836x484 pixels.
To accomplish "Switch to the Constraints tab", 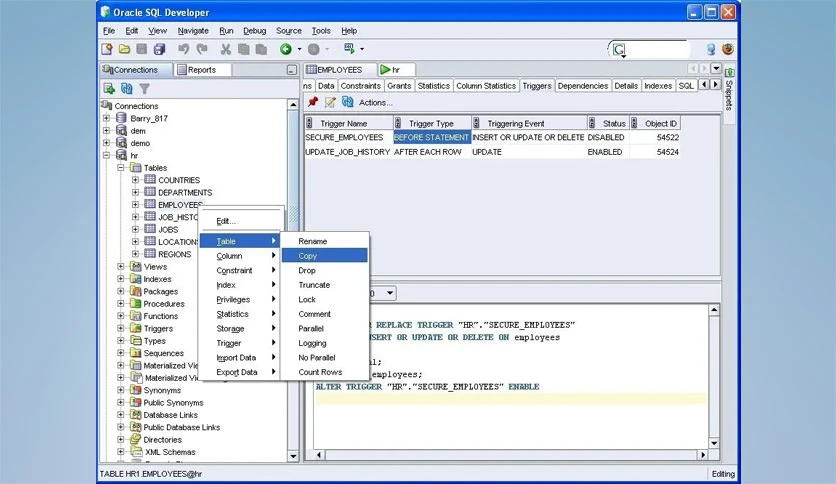I will click(360, 86).
